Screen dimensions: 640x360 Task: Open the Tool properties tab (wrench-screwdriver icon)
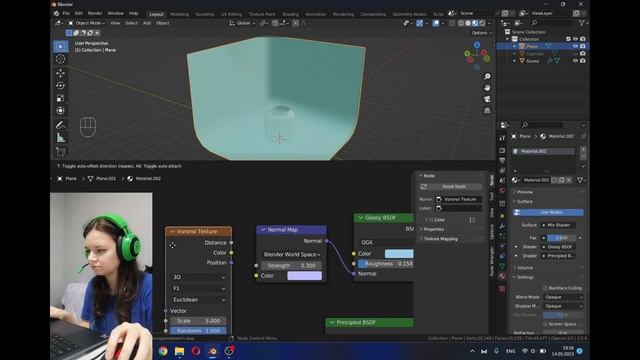[502, 138]
